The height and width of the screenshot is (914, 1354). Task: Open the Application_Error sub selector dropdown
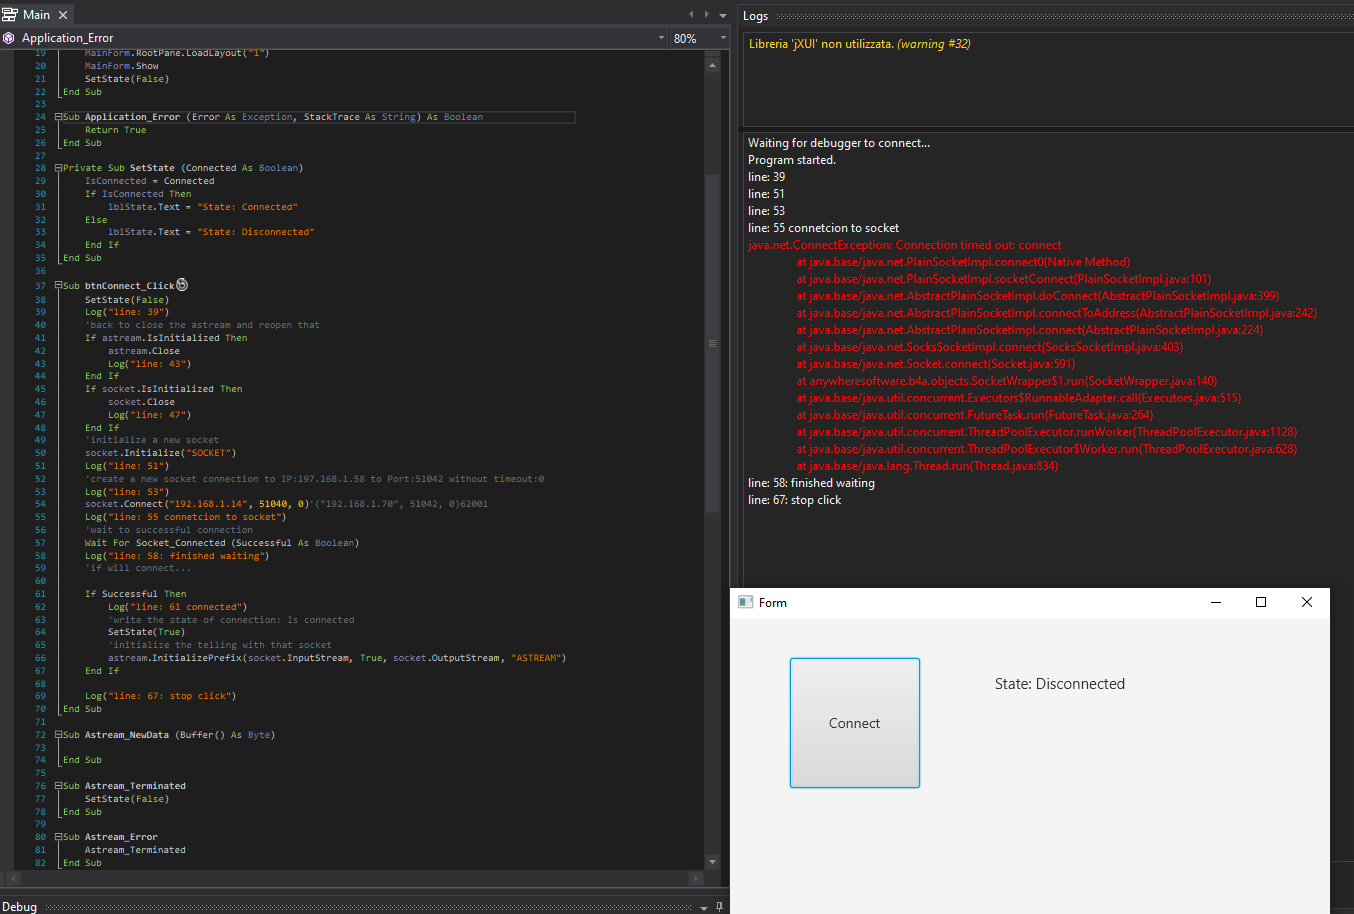(661, 38)
